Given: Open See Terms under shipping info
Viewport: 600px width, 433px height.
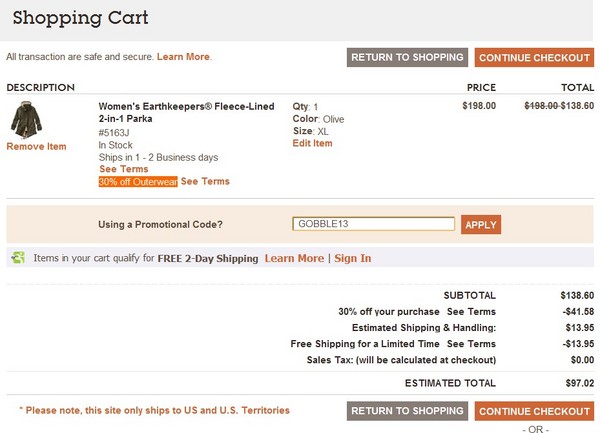Looking at the screenshot, I should coord(124,169).
